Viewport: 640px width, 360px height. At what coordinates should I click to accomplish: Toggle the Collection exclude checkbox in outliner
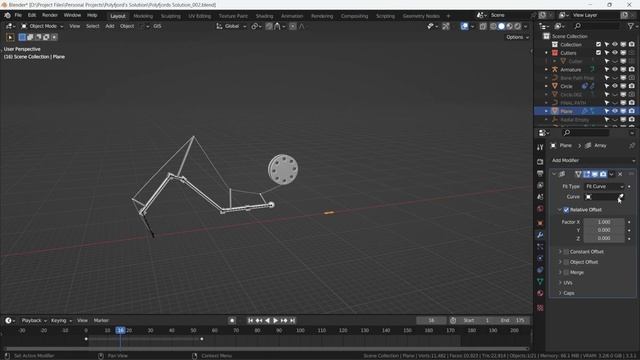click(x=598, y=44)
